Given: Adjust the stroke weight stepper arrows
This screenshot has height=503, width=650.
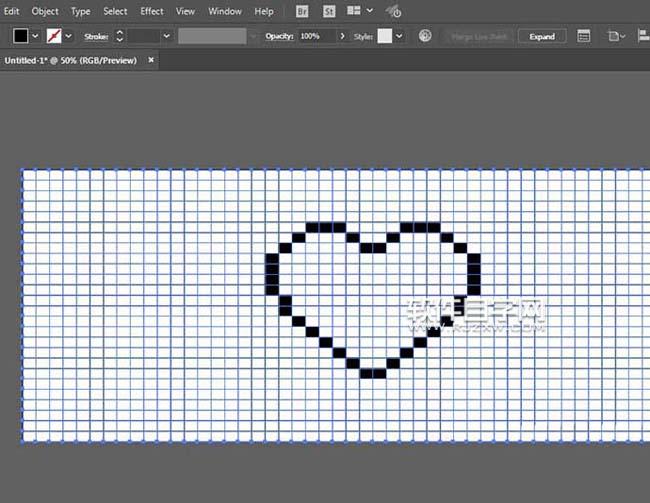Looking at the screenshot, I should point(120,36).
